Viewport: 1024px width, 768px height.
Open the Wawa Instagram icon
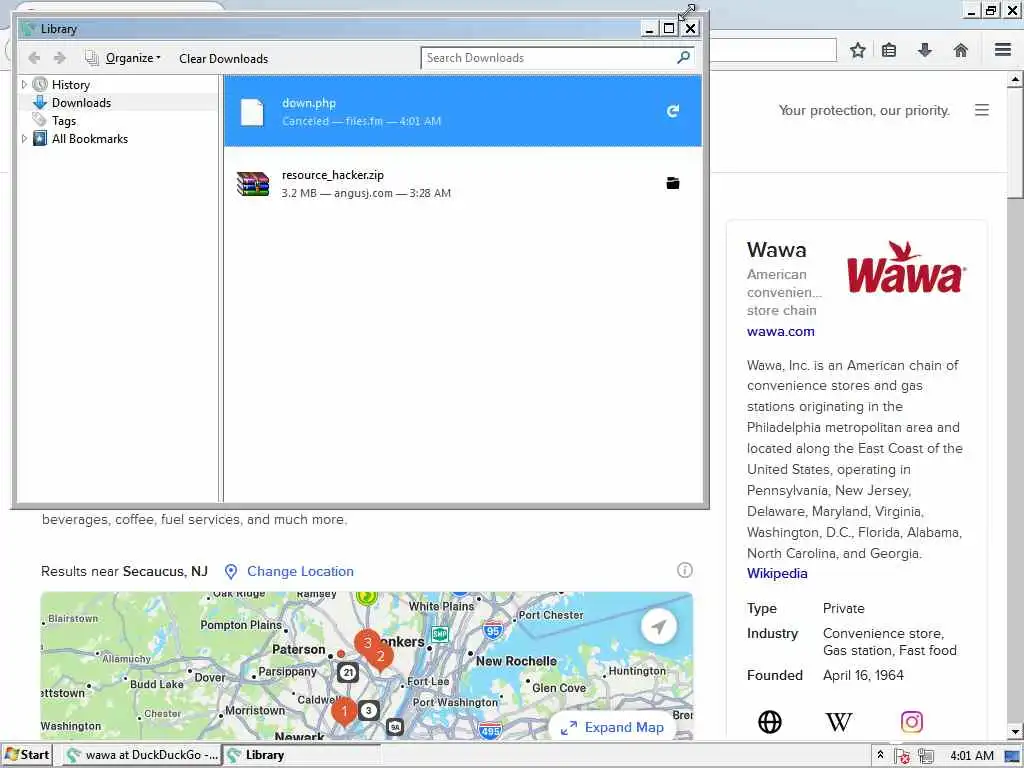coord(912,722)
